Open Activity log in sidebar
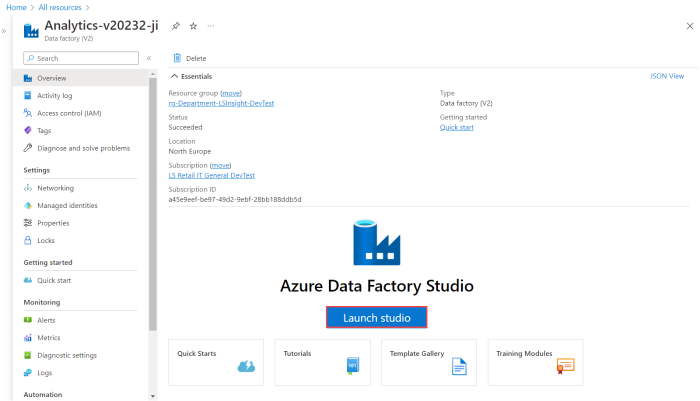Viewport: 700px width, 401px height. pos(54,95)
